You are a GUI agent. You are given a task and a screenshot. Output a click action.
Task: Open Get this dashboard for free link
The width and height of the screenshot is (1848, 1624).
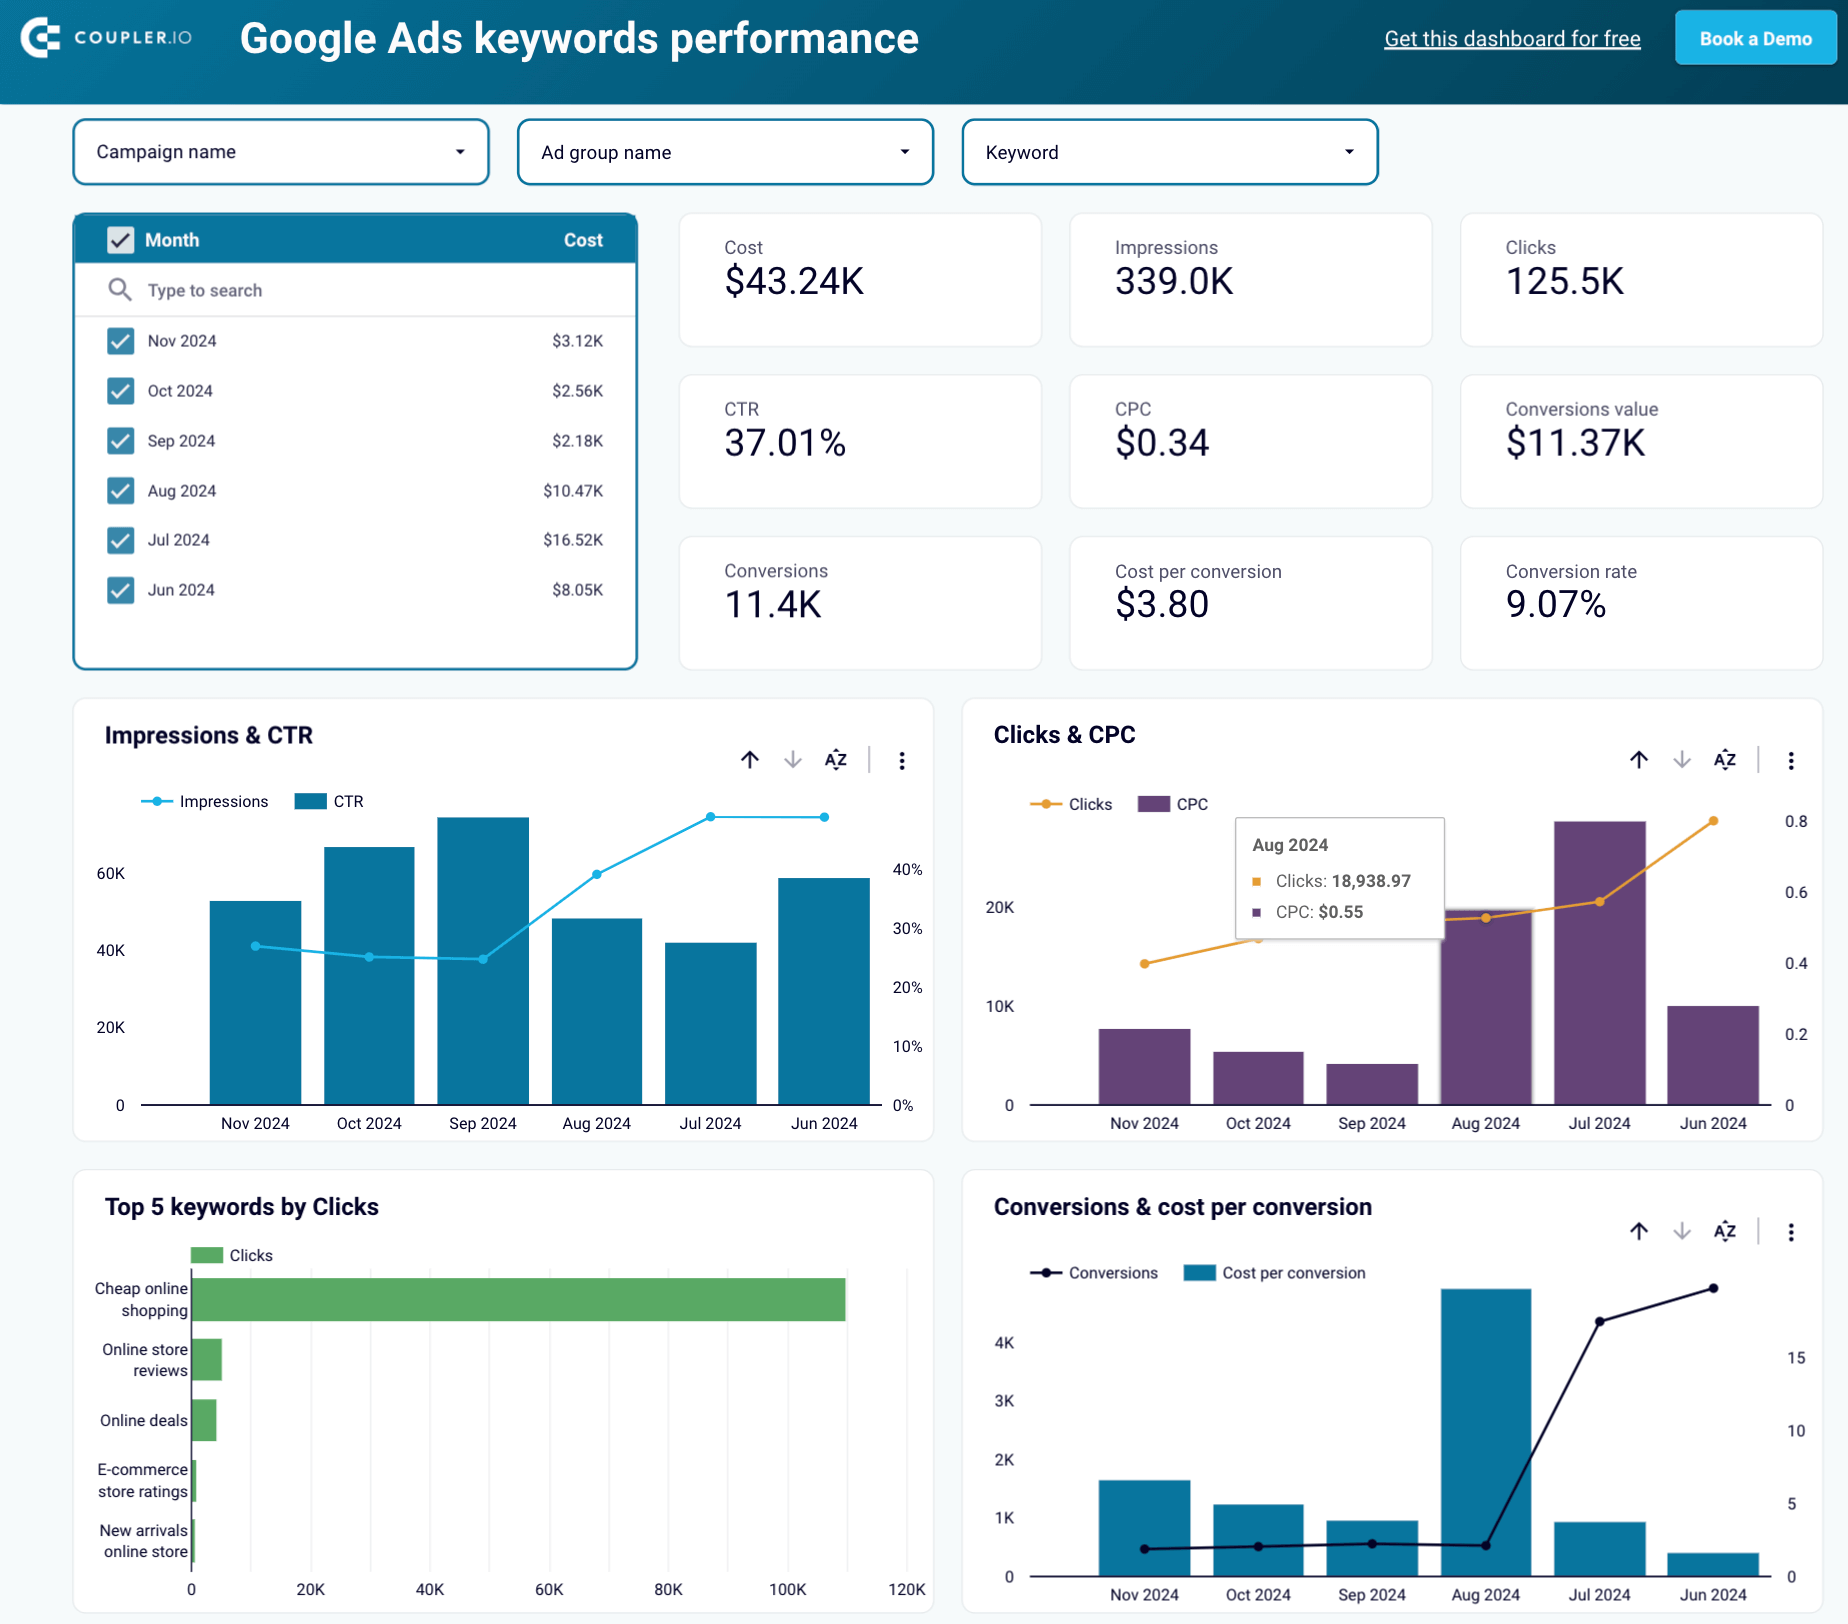click(x=1512, y=38)
